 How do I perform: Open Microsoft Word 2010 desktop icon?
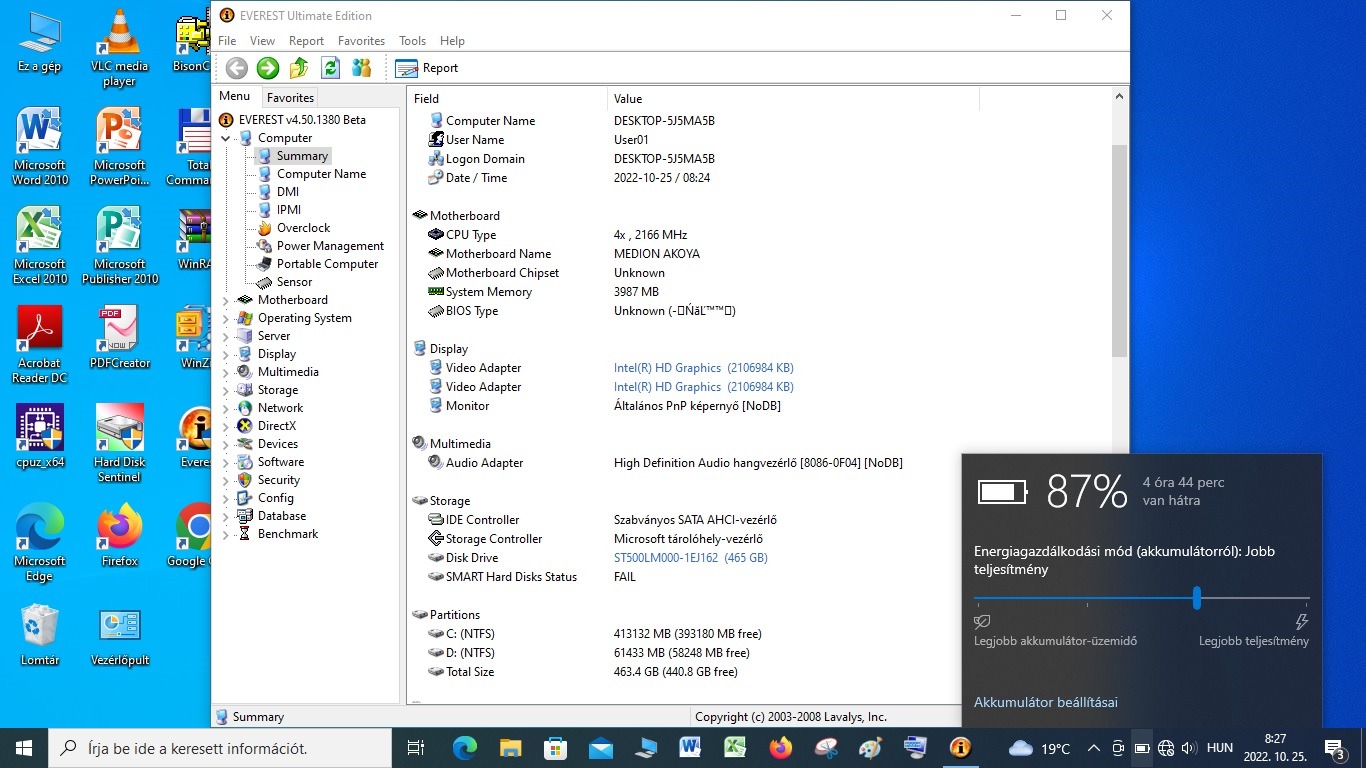click(40, 147)
